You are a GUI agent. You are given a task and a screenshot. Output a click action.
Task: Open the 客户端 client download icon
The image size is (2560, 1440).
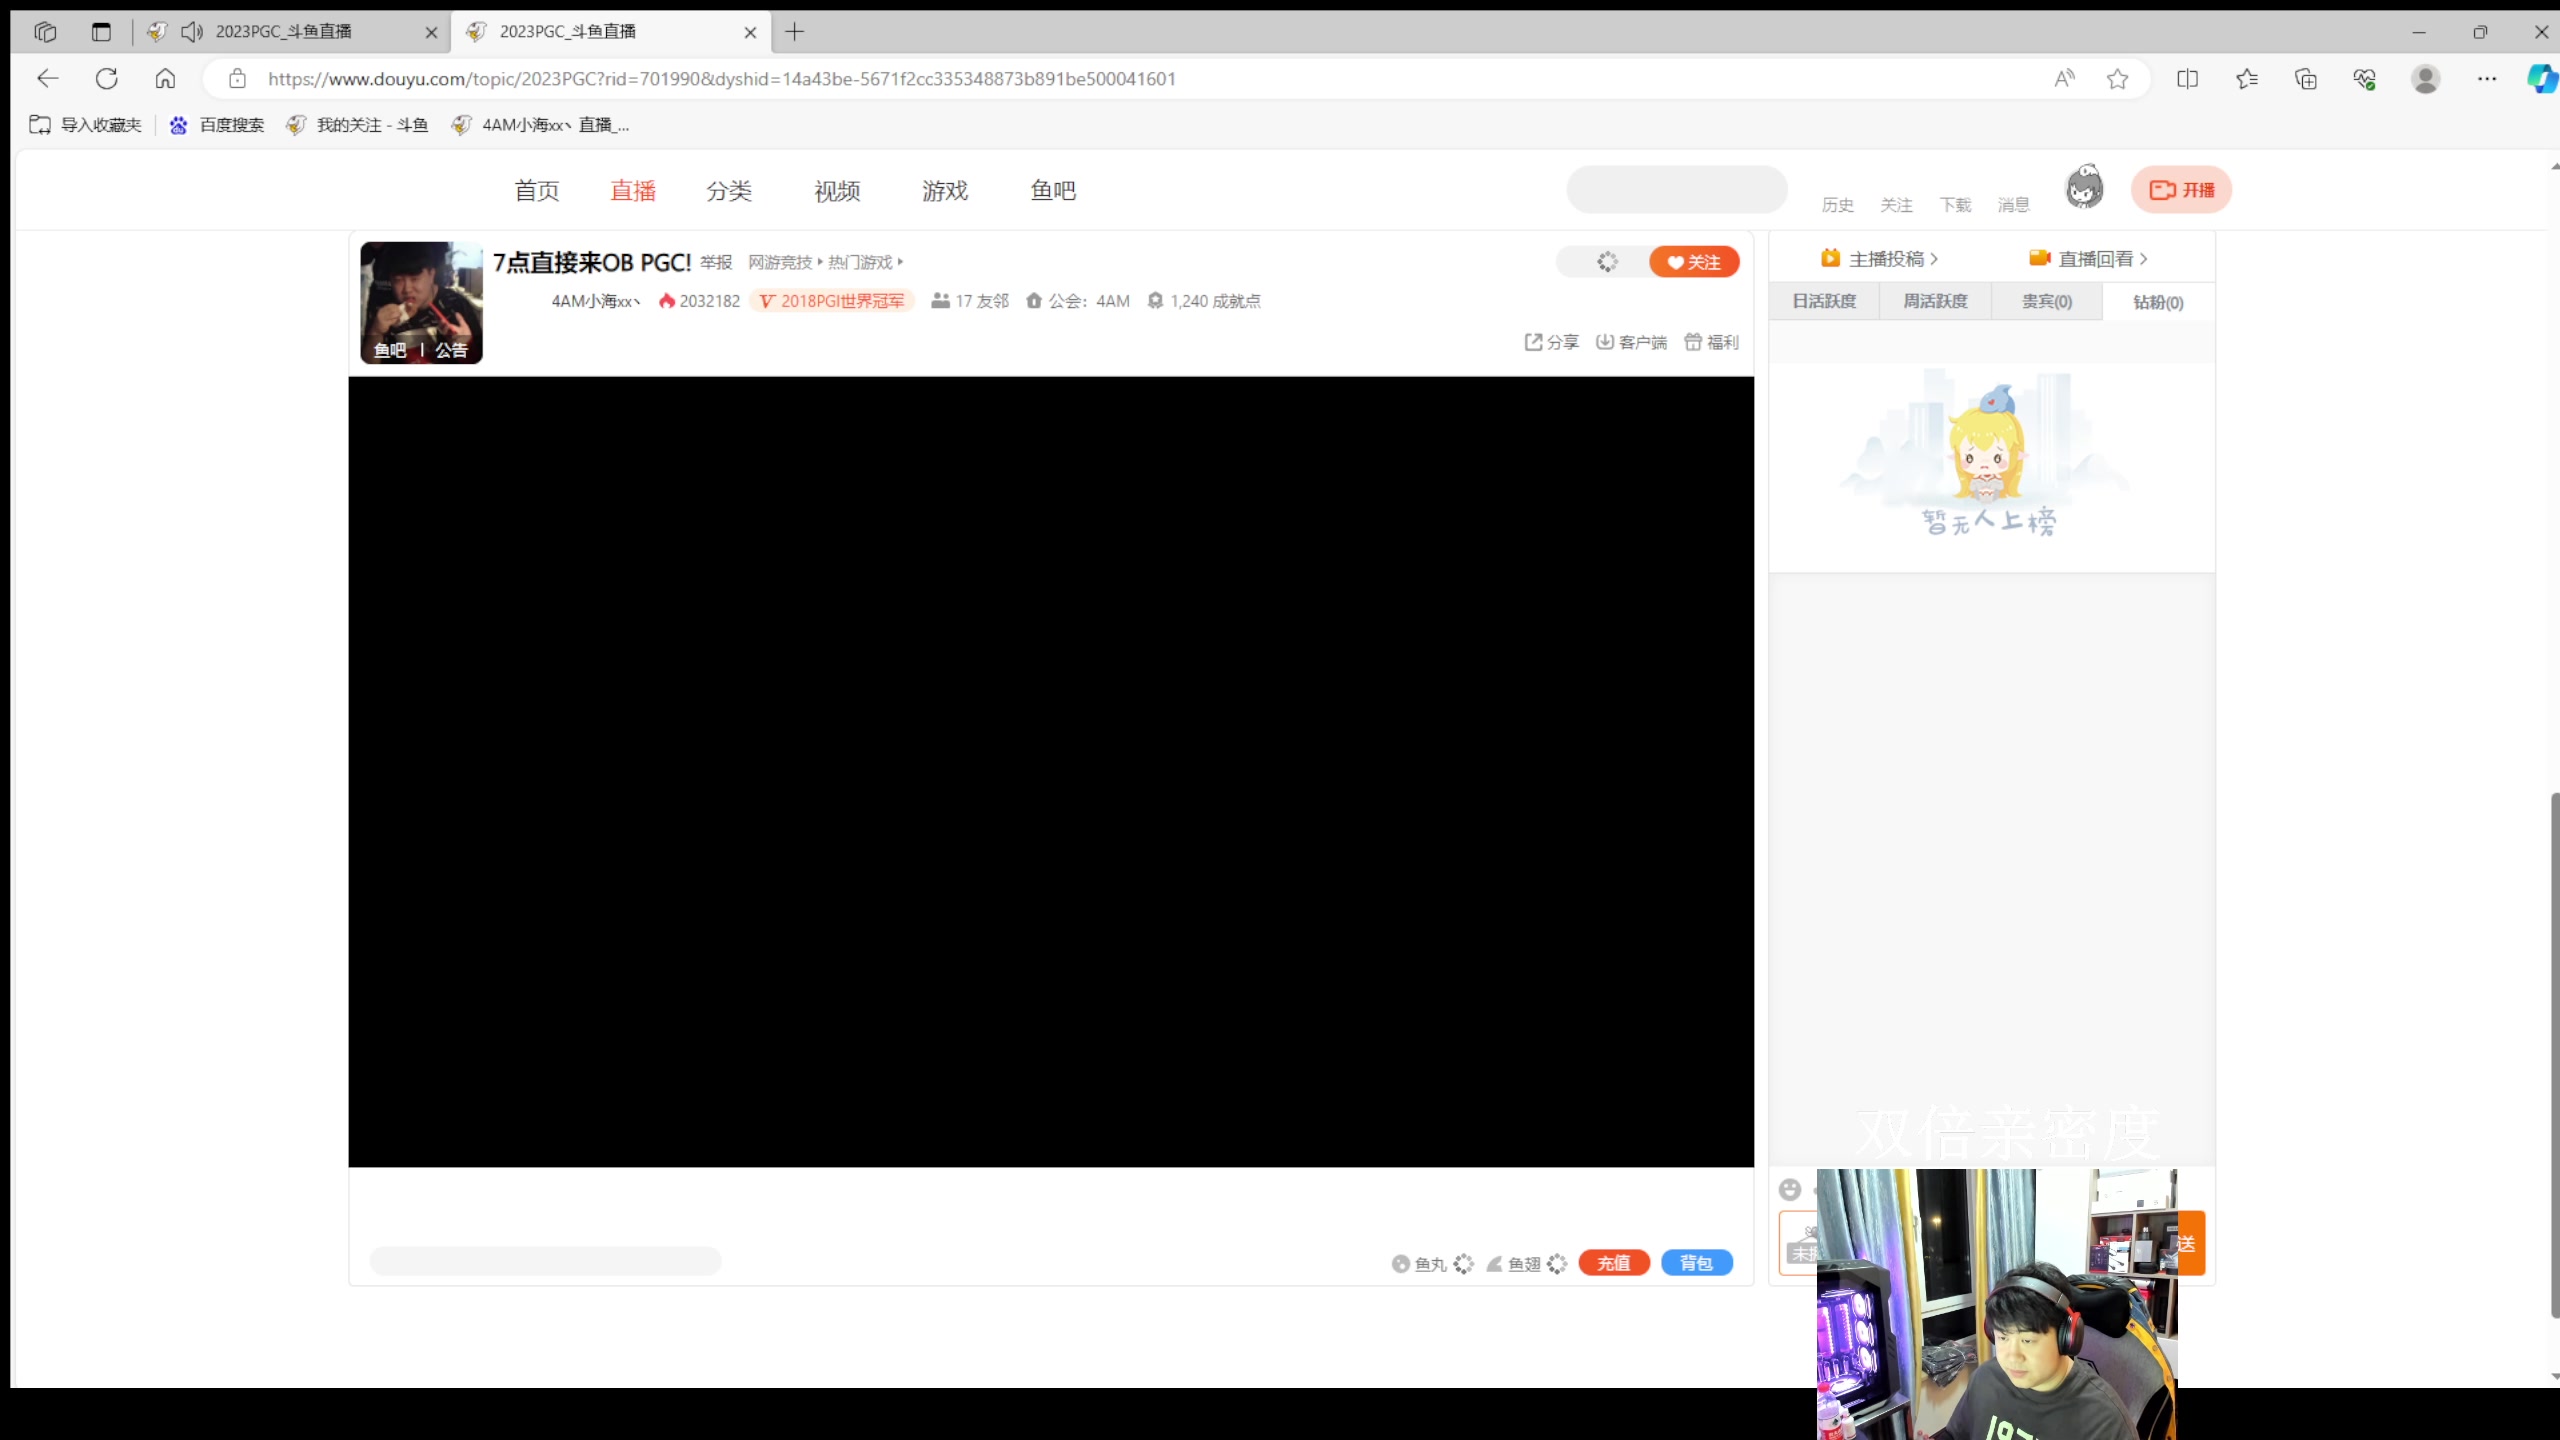(1630, 341)
